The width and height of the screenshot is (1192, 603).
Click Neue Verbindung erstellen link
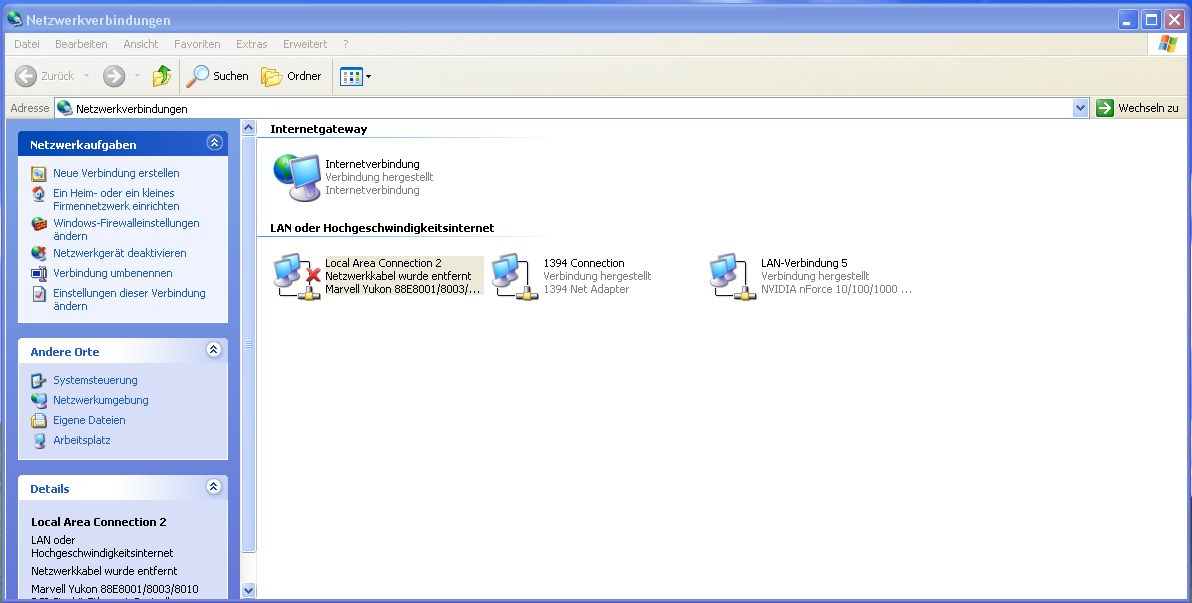click(x=116, y=173)
